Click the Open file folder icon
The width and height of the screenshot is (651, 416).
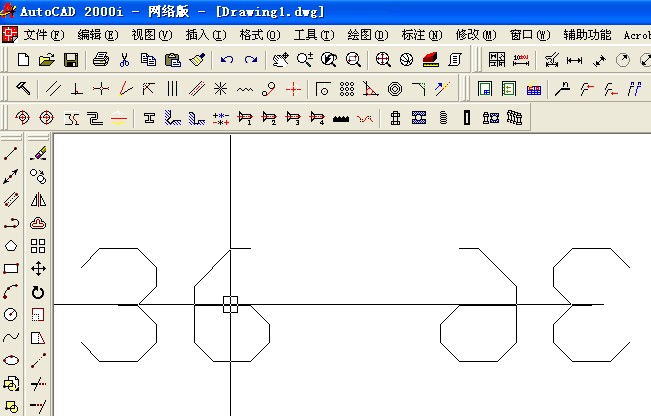(x=47, y=60)
